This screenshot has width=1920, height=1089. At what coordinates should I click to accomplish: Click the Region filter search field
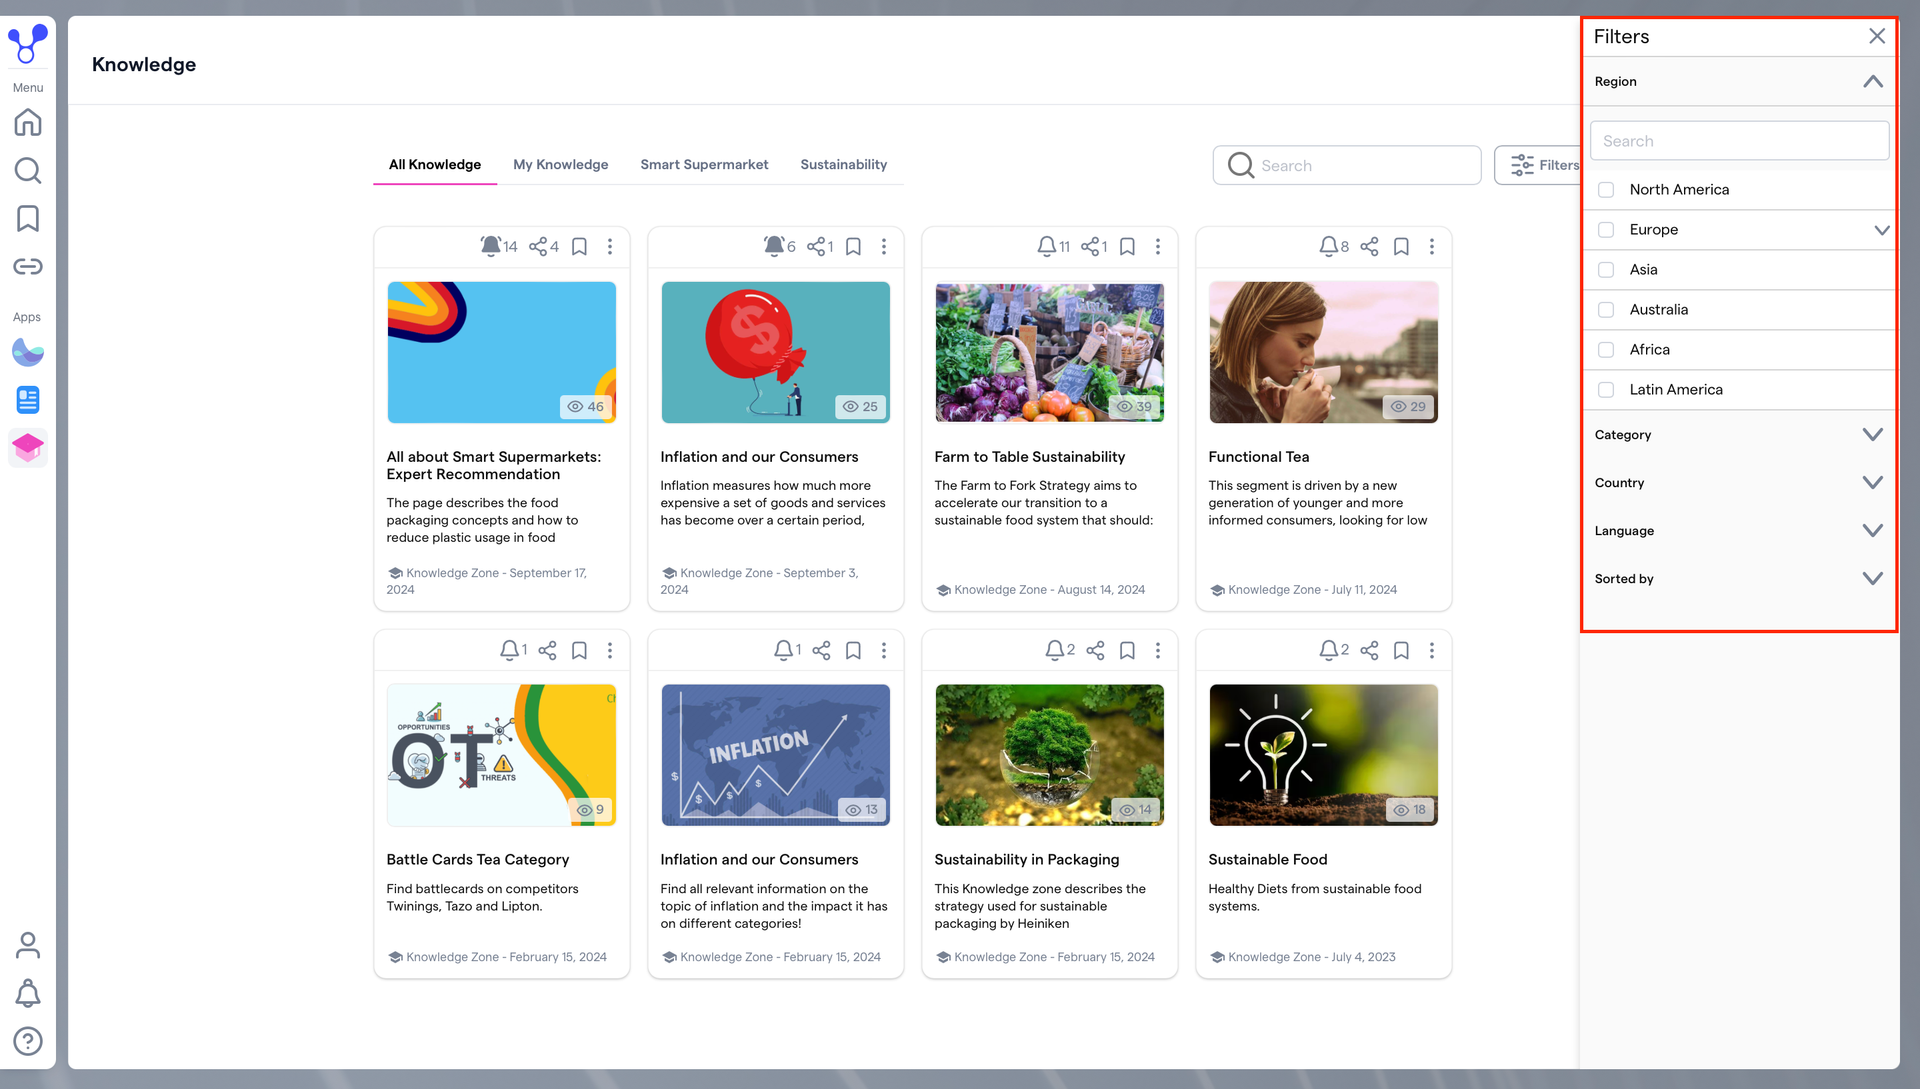point(1739,141)
